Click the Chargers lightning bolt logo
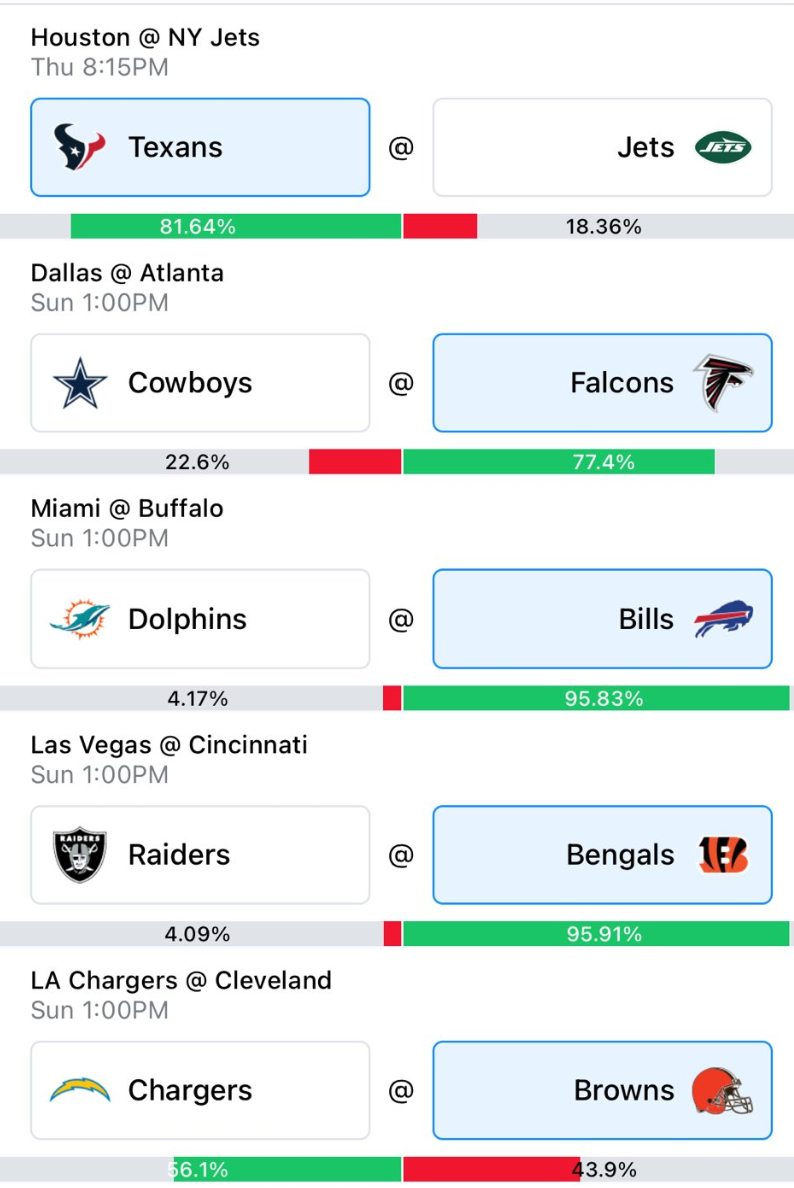Image resolution: width=794 pixels, height=1188 pixels. (x=80, y=1090)
